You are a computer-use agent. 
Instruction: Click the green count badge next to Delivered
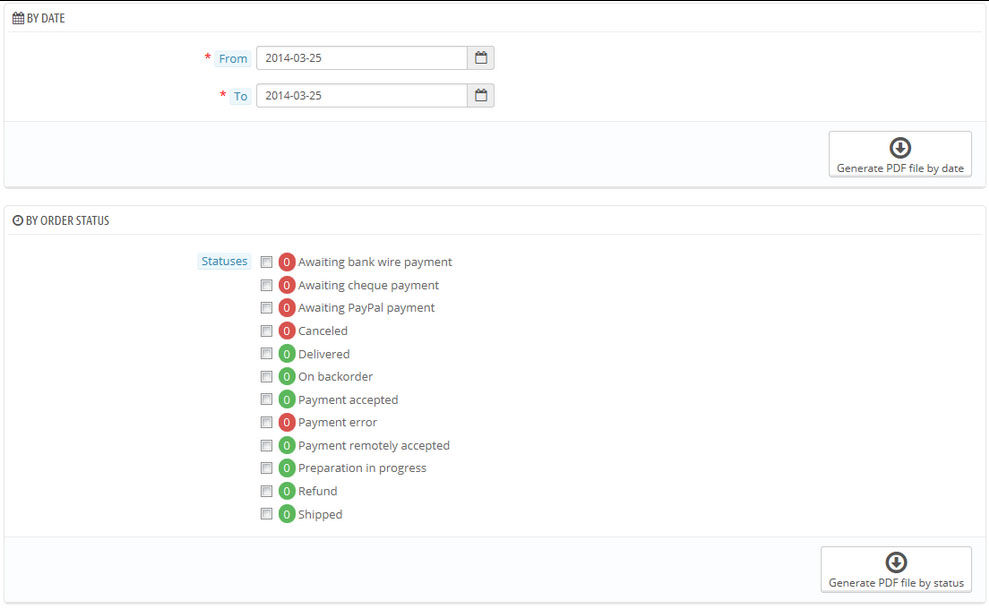pos(287,354)
